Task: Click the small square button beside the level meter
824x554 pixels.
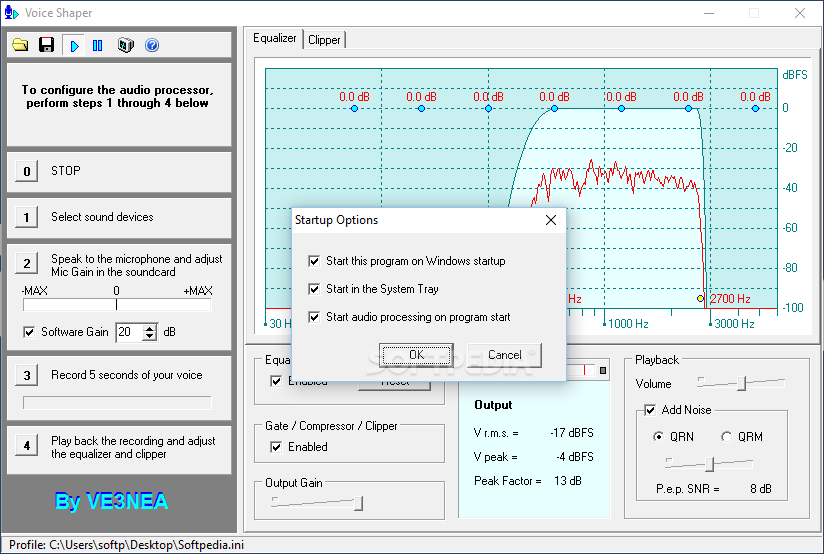Action: 603,371
